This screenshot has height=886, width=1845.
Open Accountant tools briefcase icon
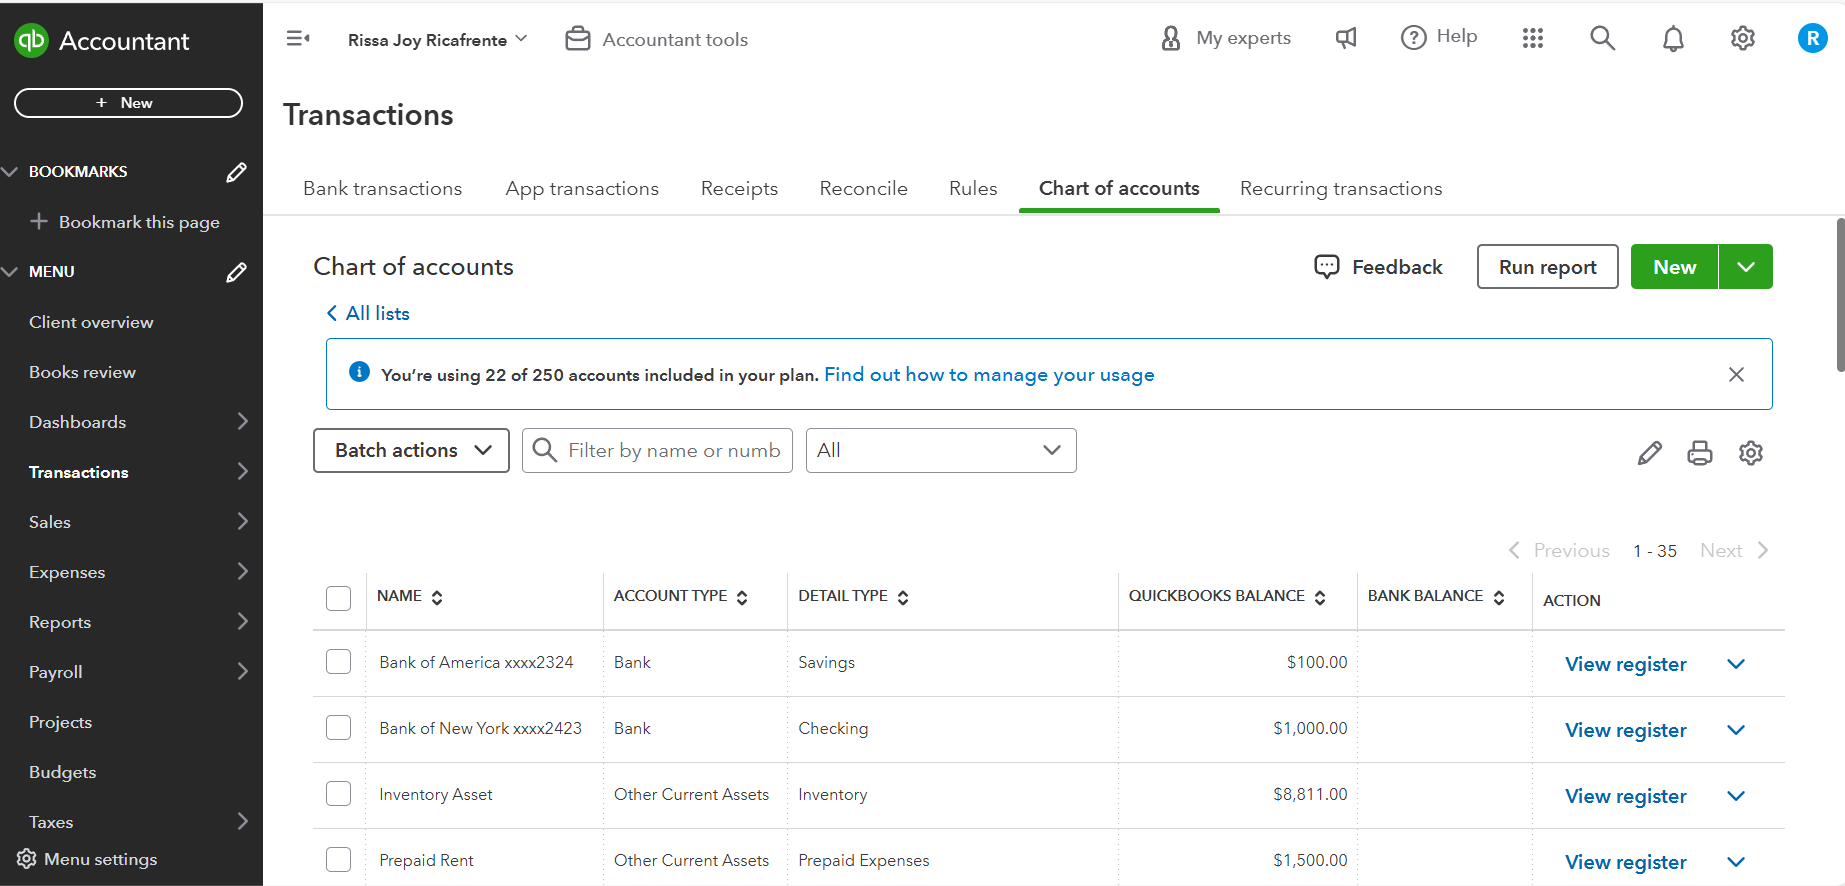coord(578,39)
